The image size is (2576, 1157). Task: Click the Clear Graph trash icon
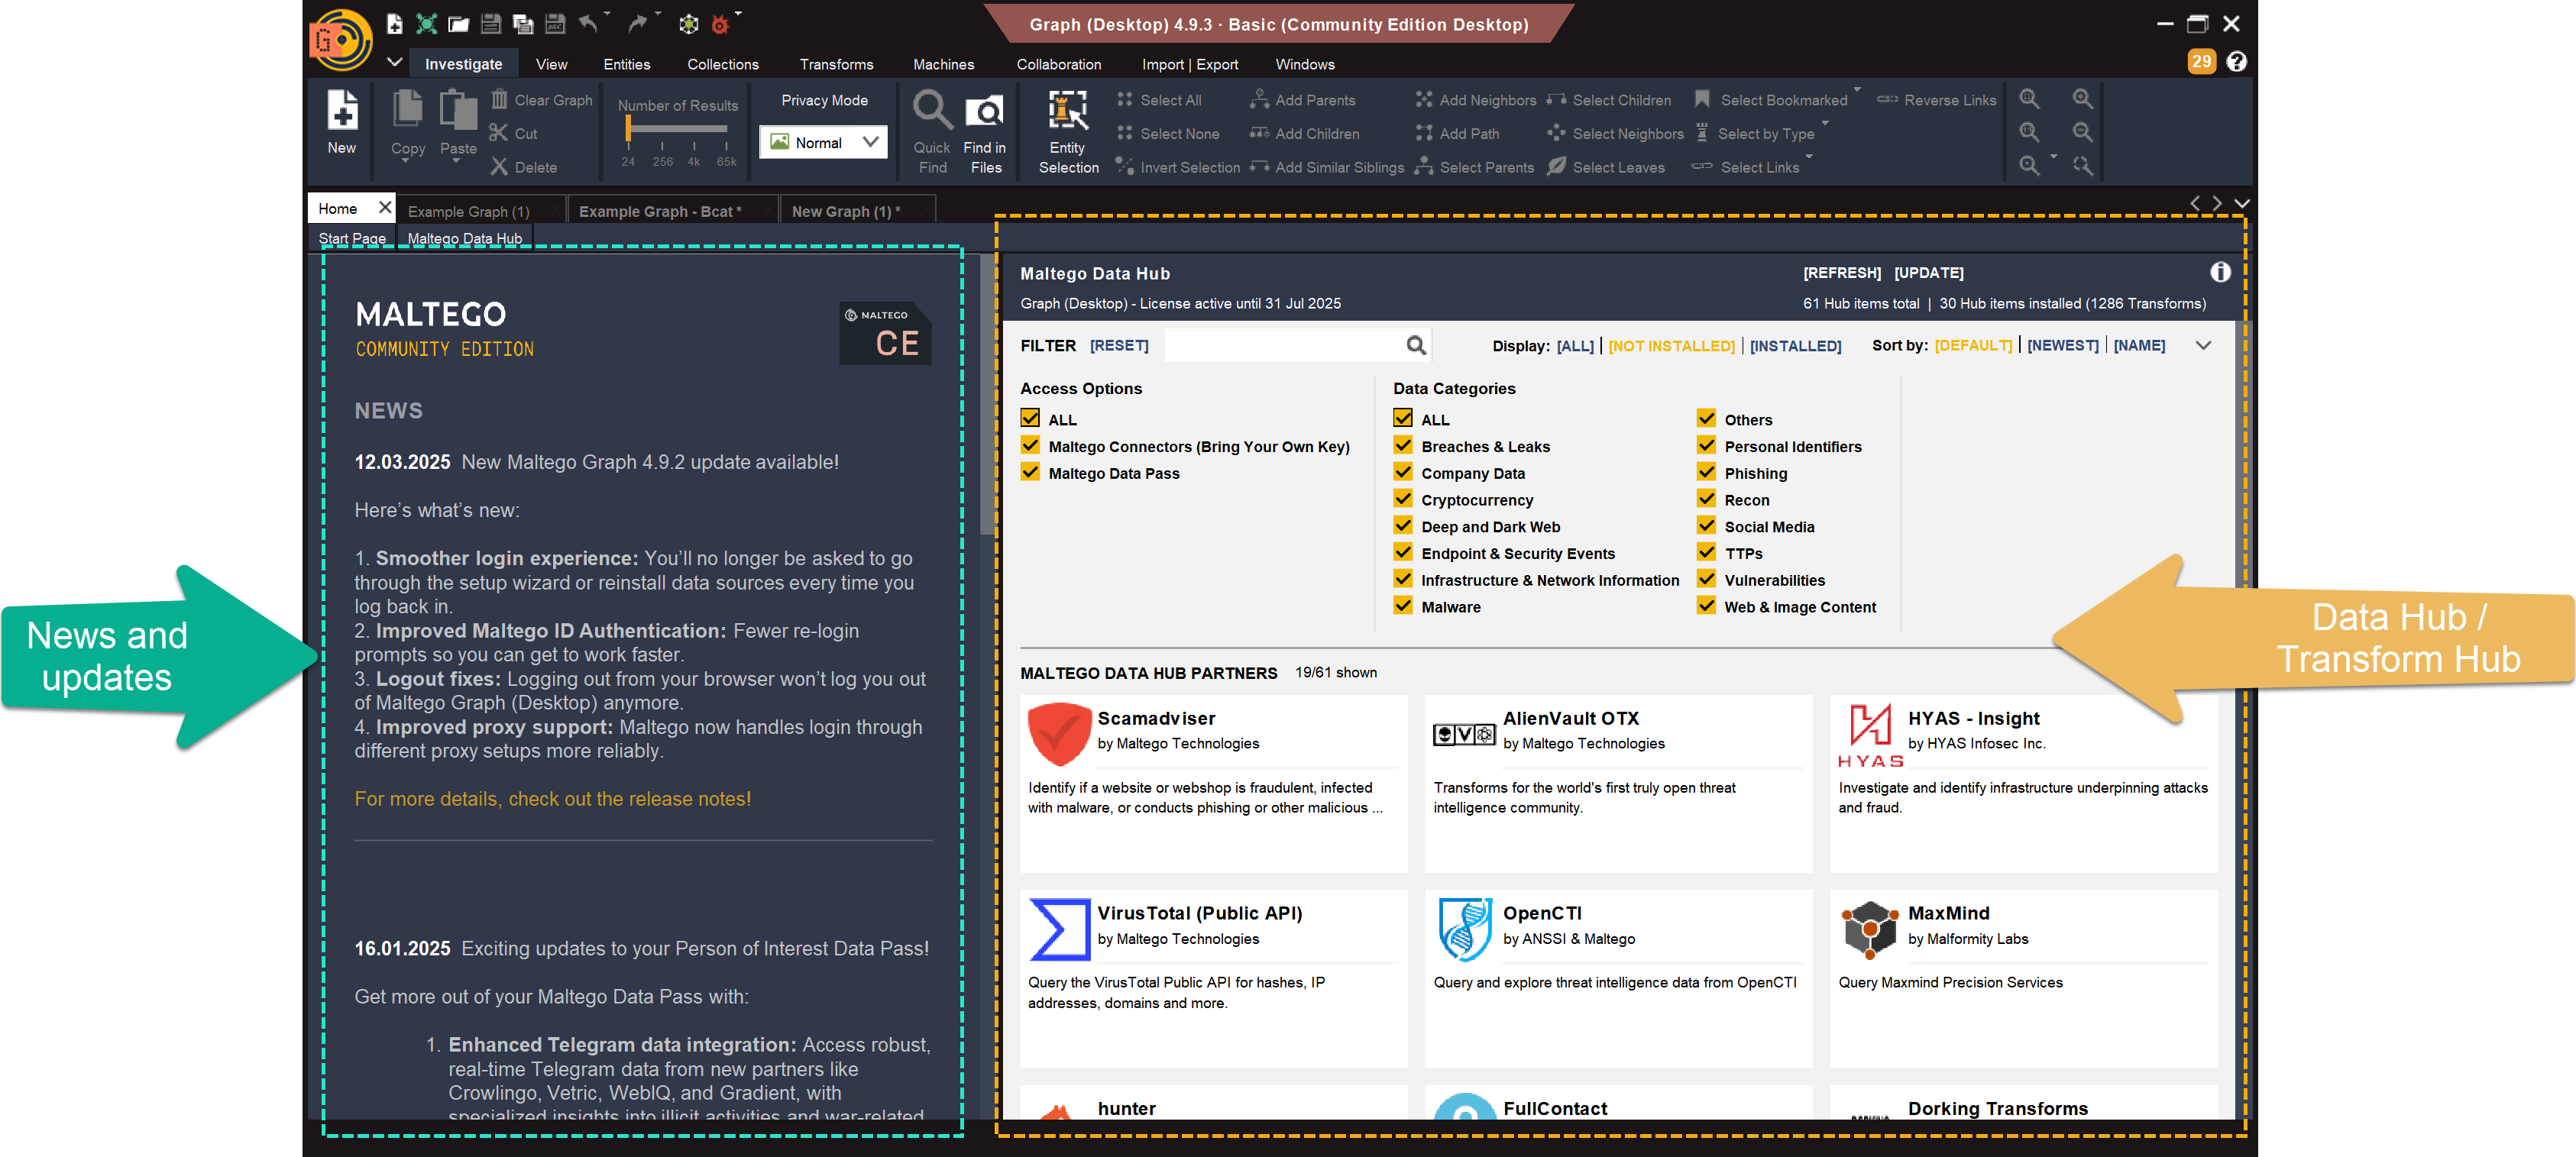coord(499,98)
